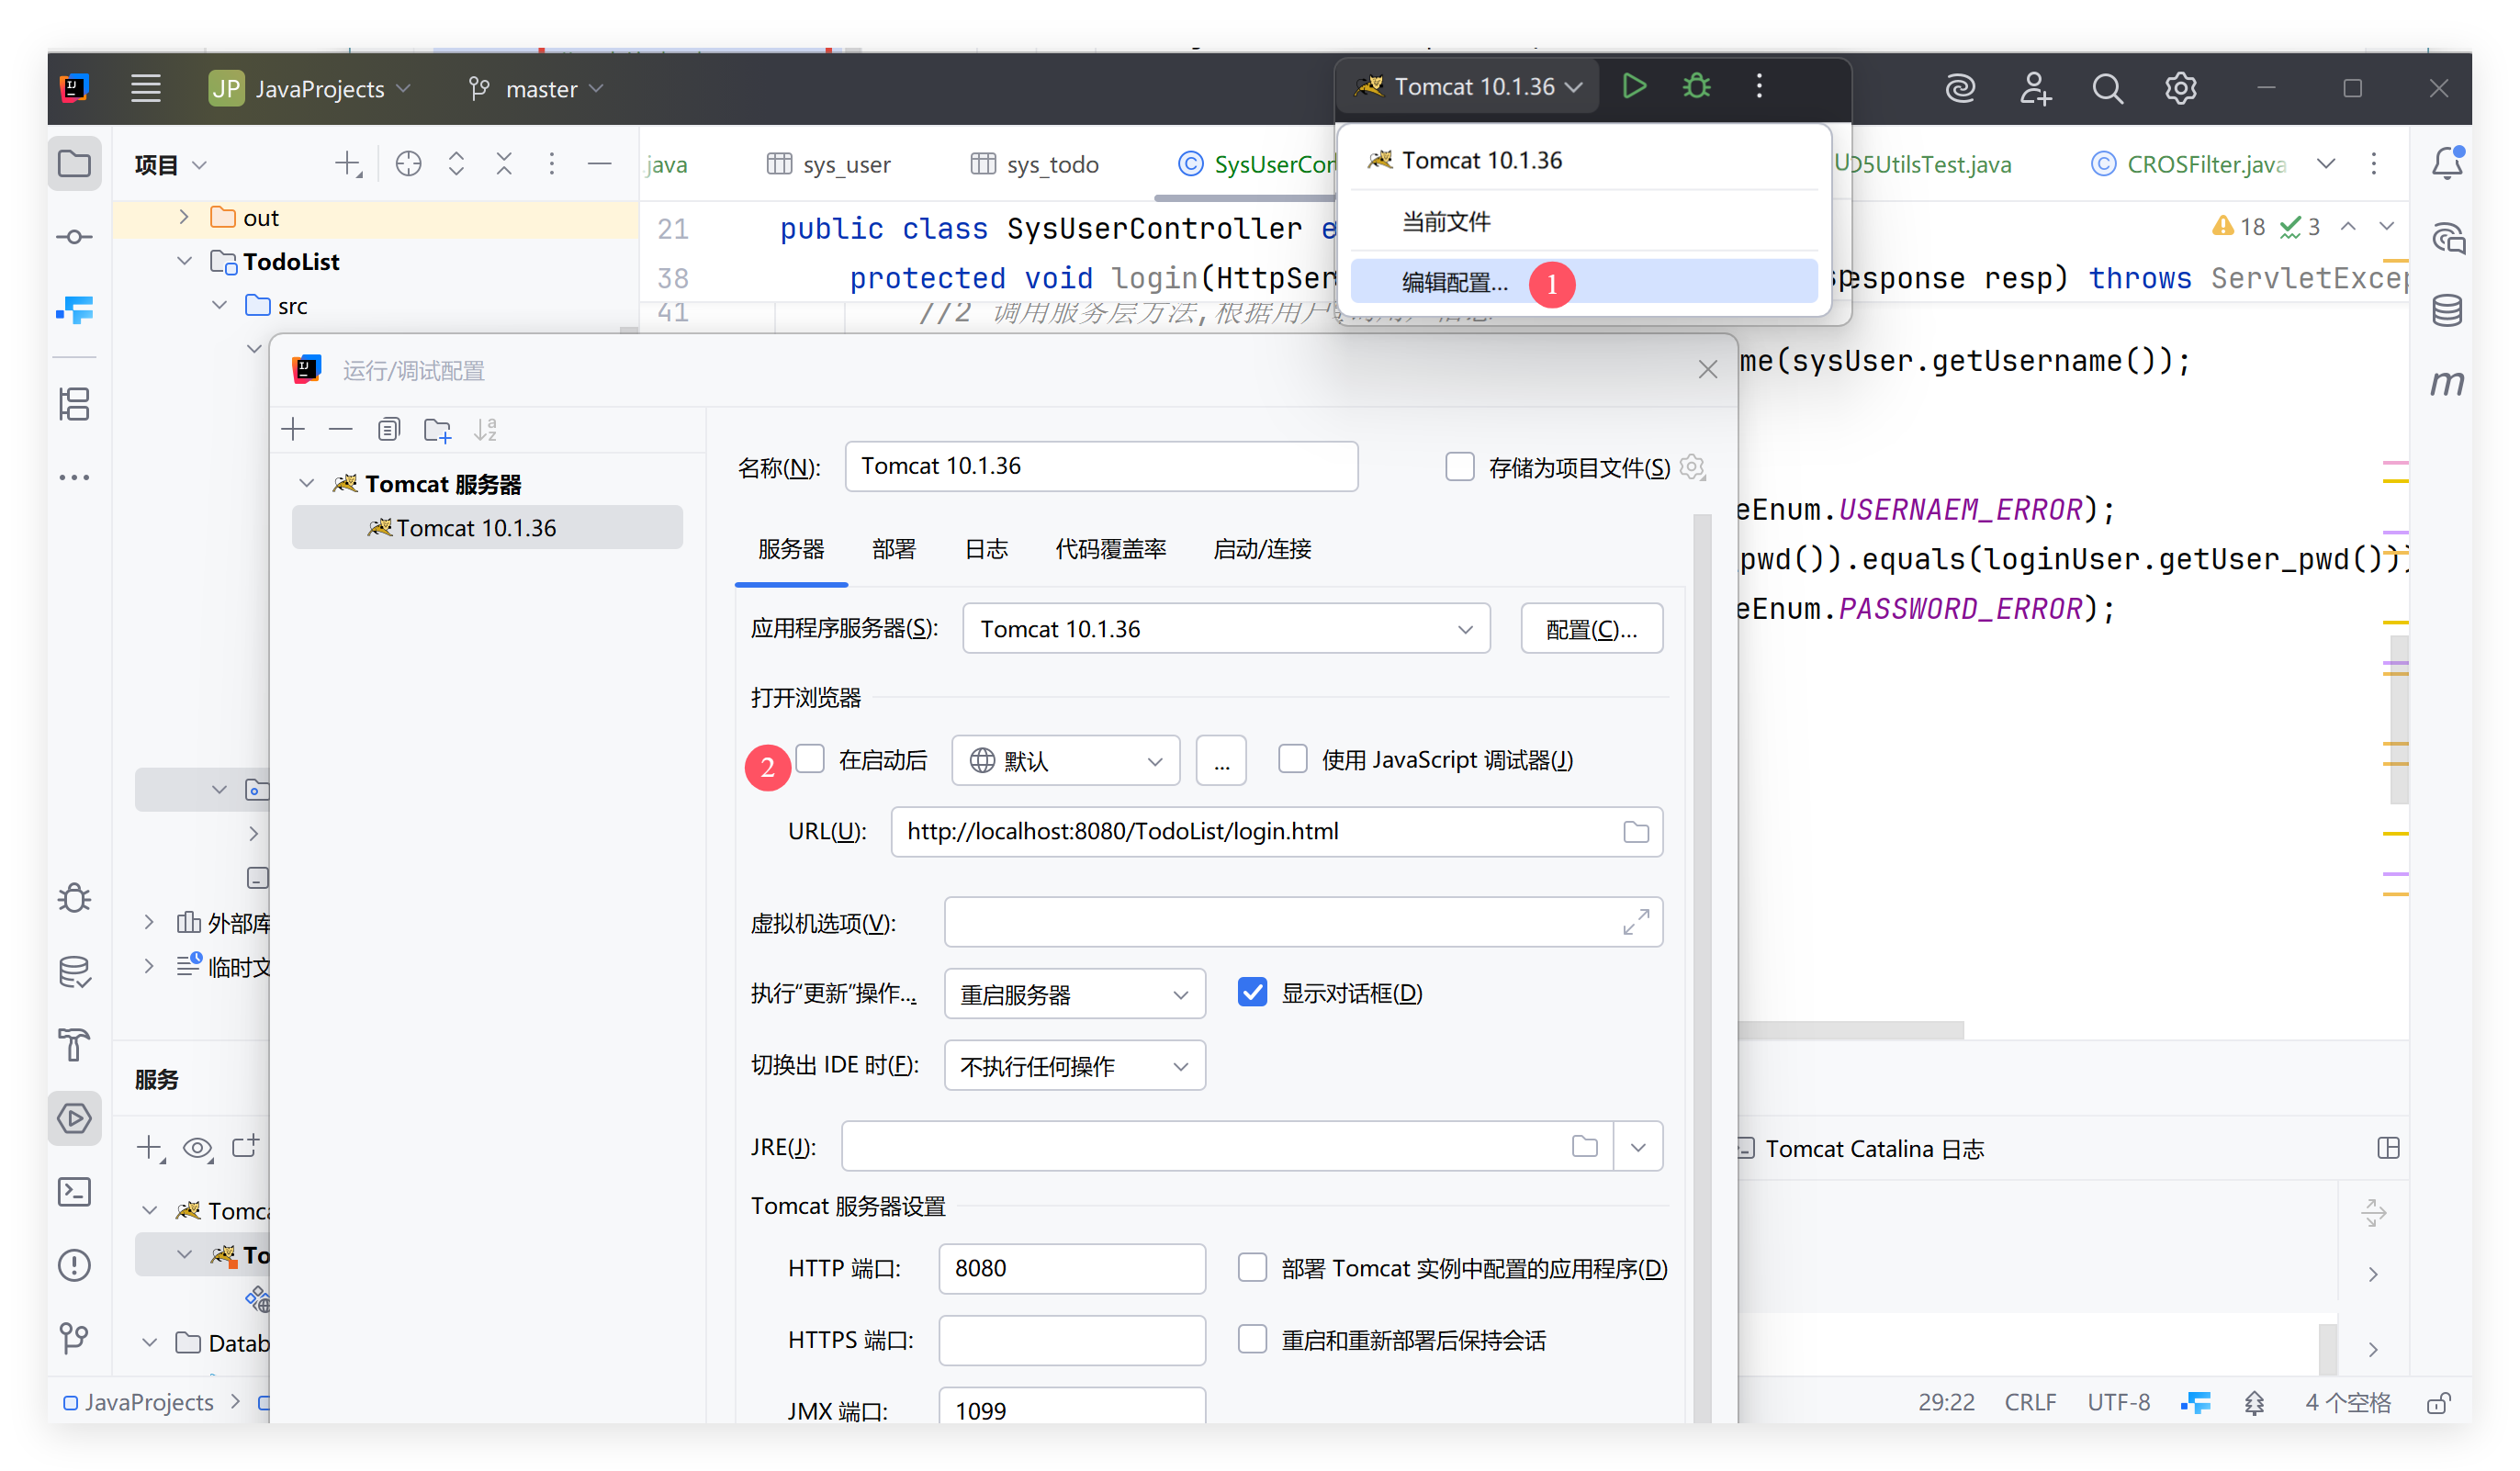Open the default browser dropdown

(x=1065, y=760)
